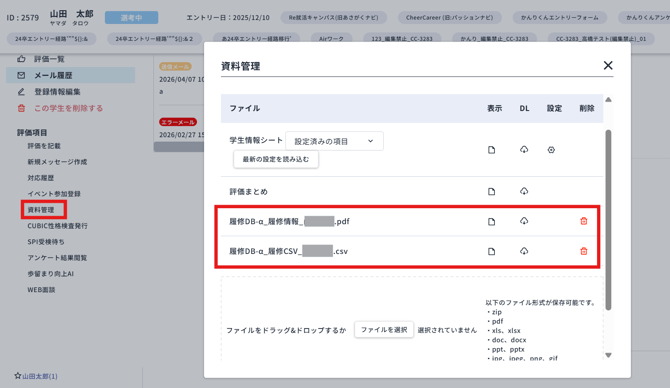Open the 設定済みの項目 dropdown
This screenshot has height=388, width=670.
pos(334,141)
